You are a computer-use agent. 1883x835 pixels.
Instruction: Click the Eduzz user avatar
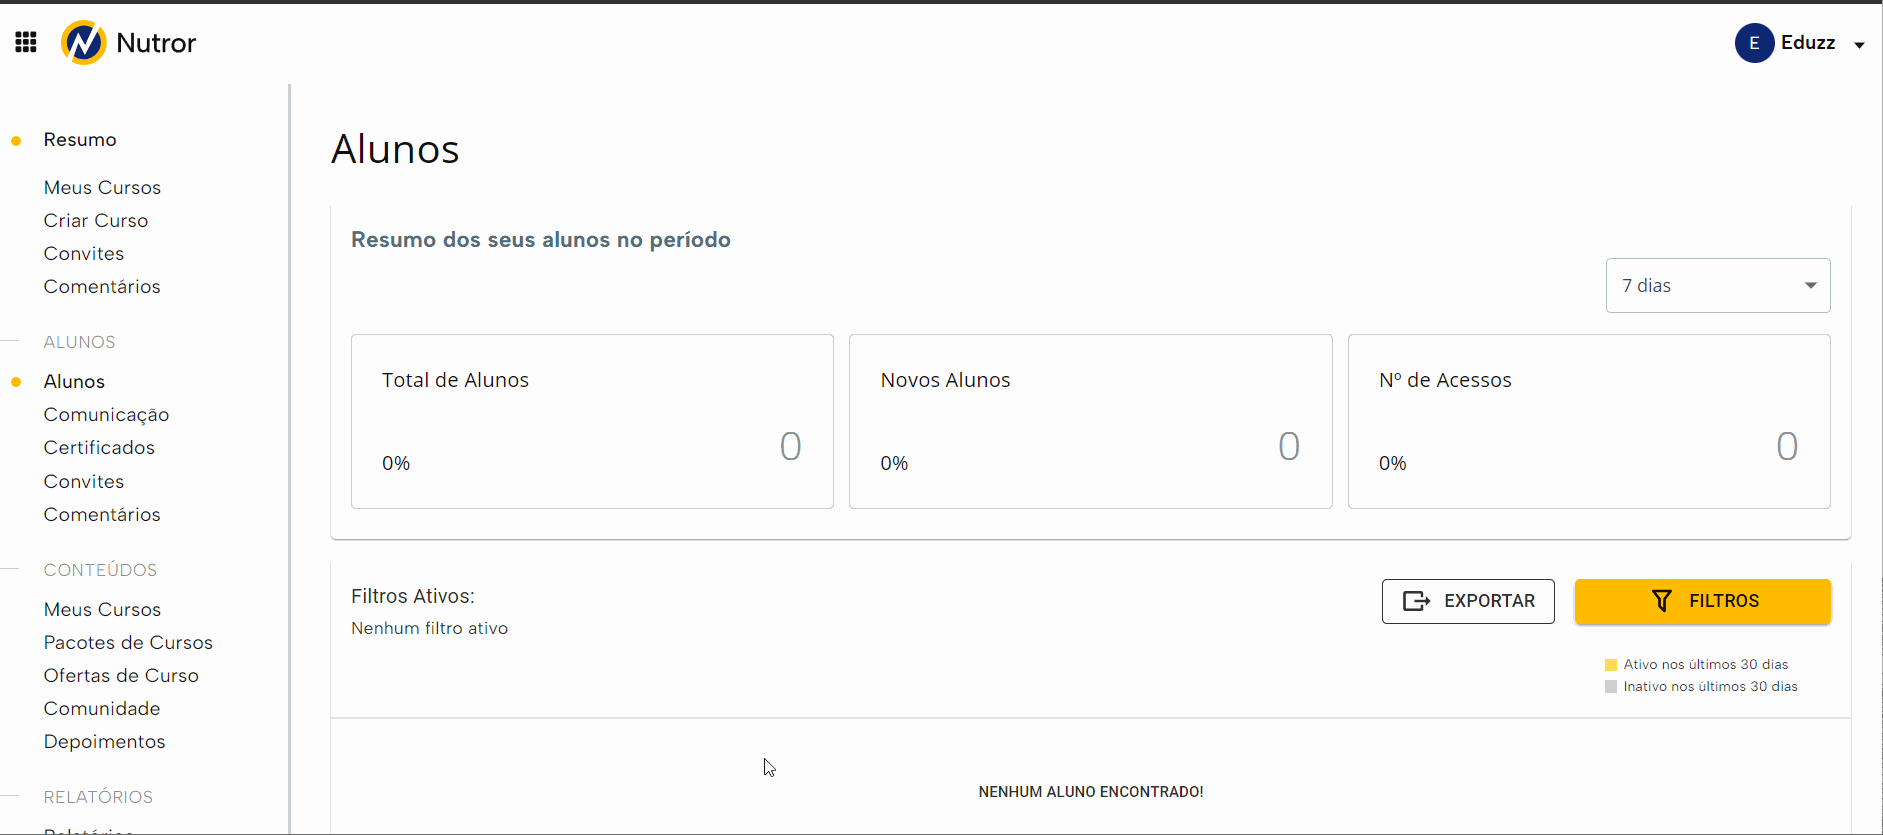pyautogui.click(x=1754, y=43)
